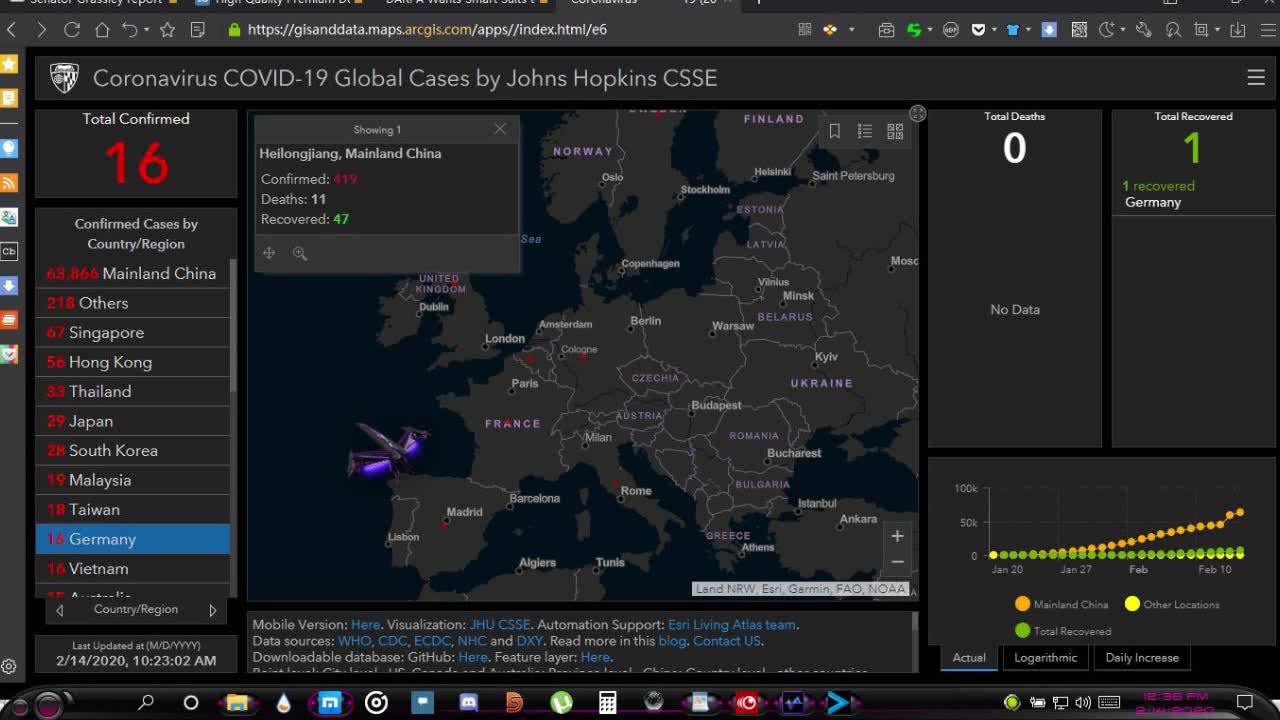Select the highlighted Germany row
1280x720 pixels.
coord(133,539)
